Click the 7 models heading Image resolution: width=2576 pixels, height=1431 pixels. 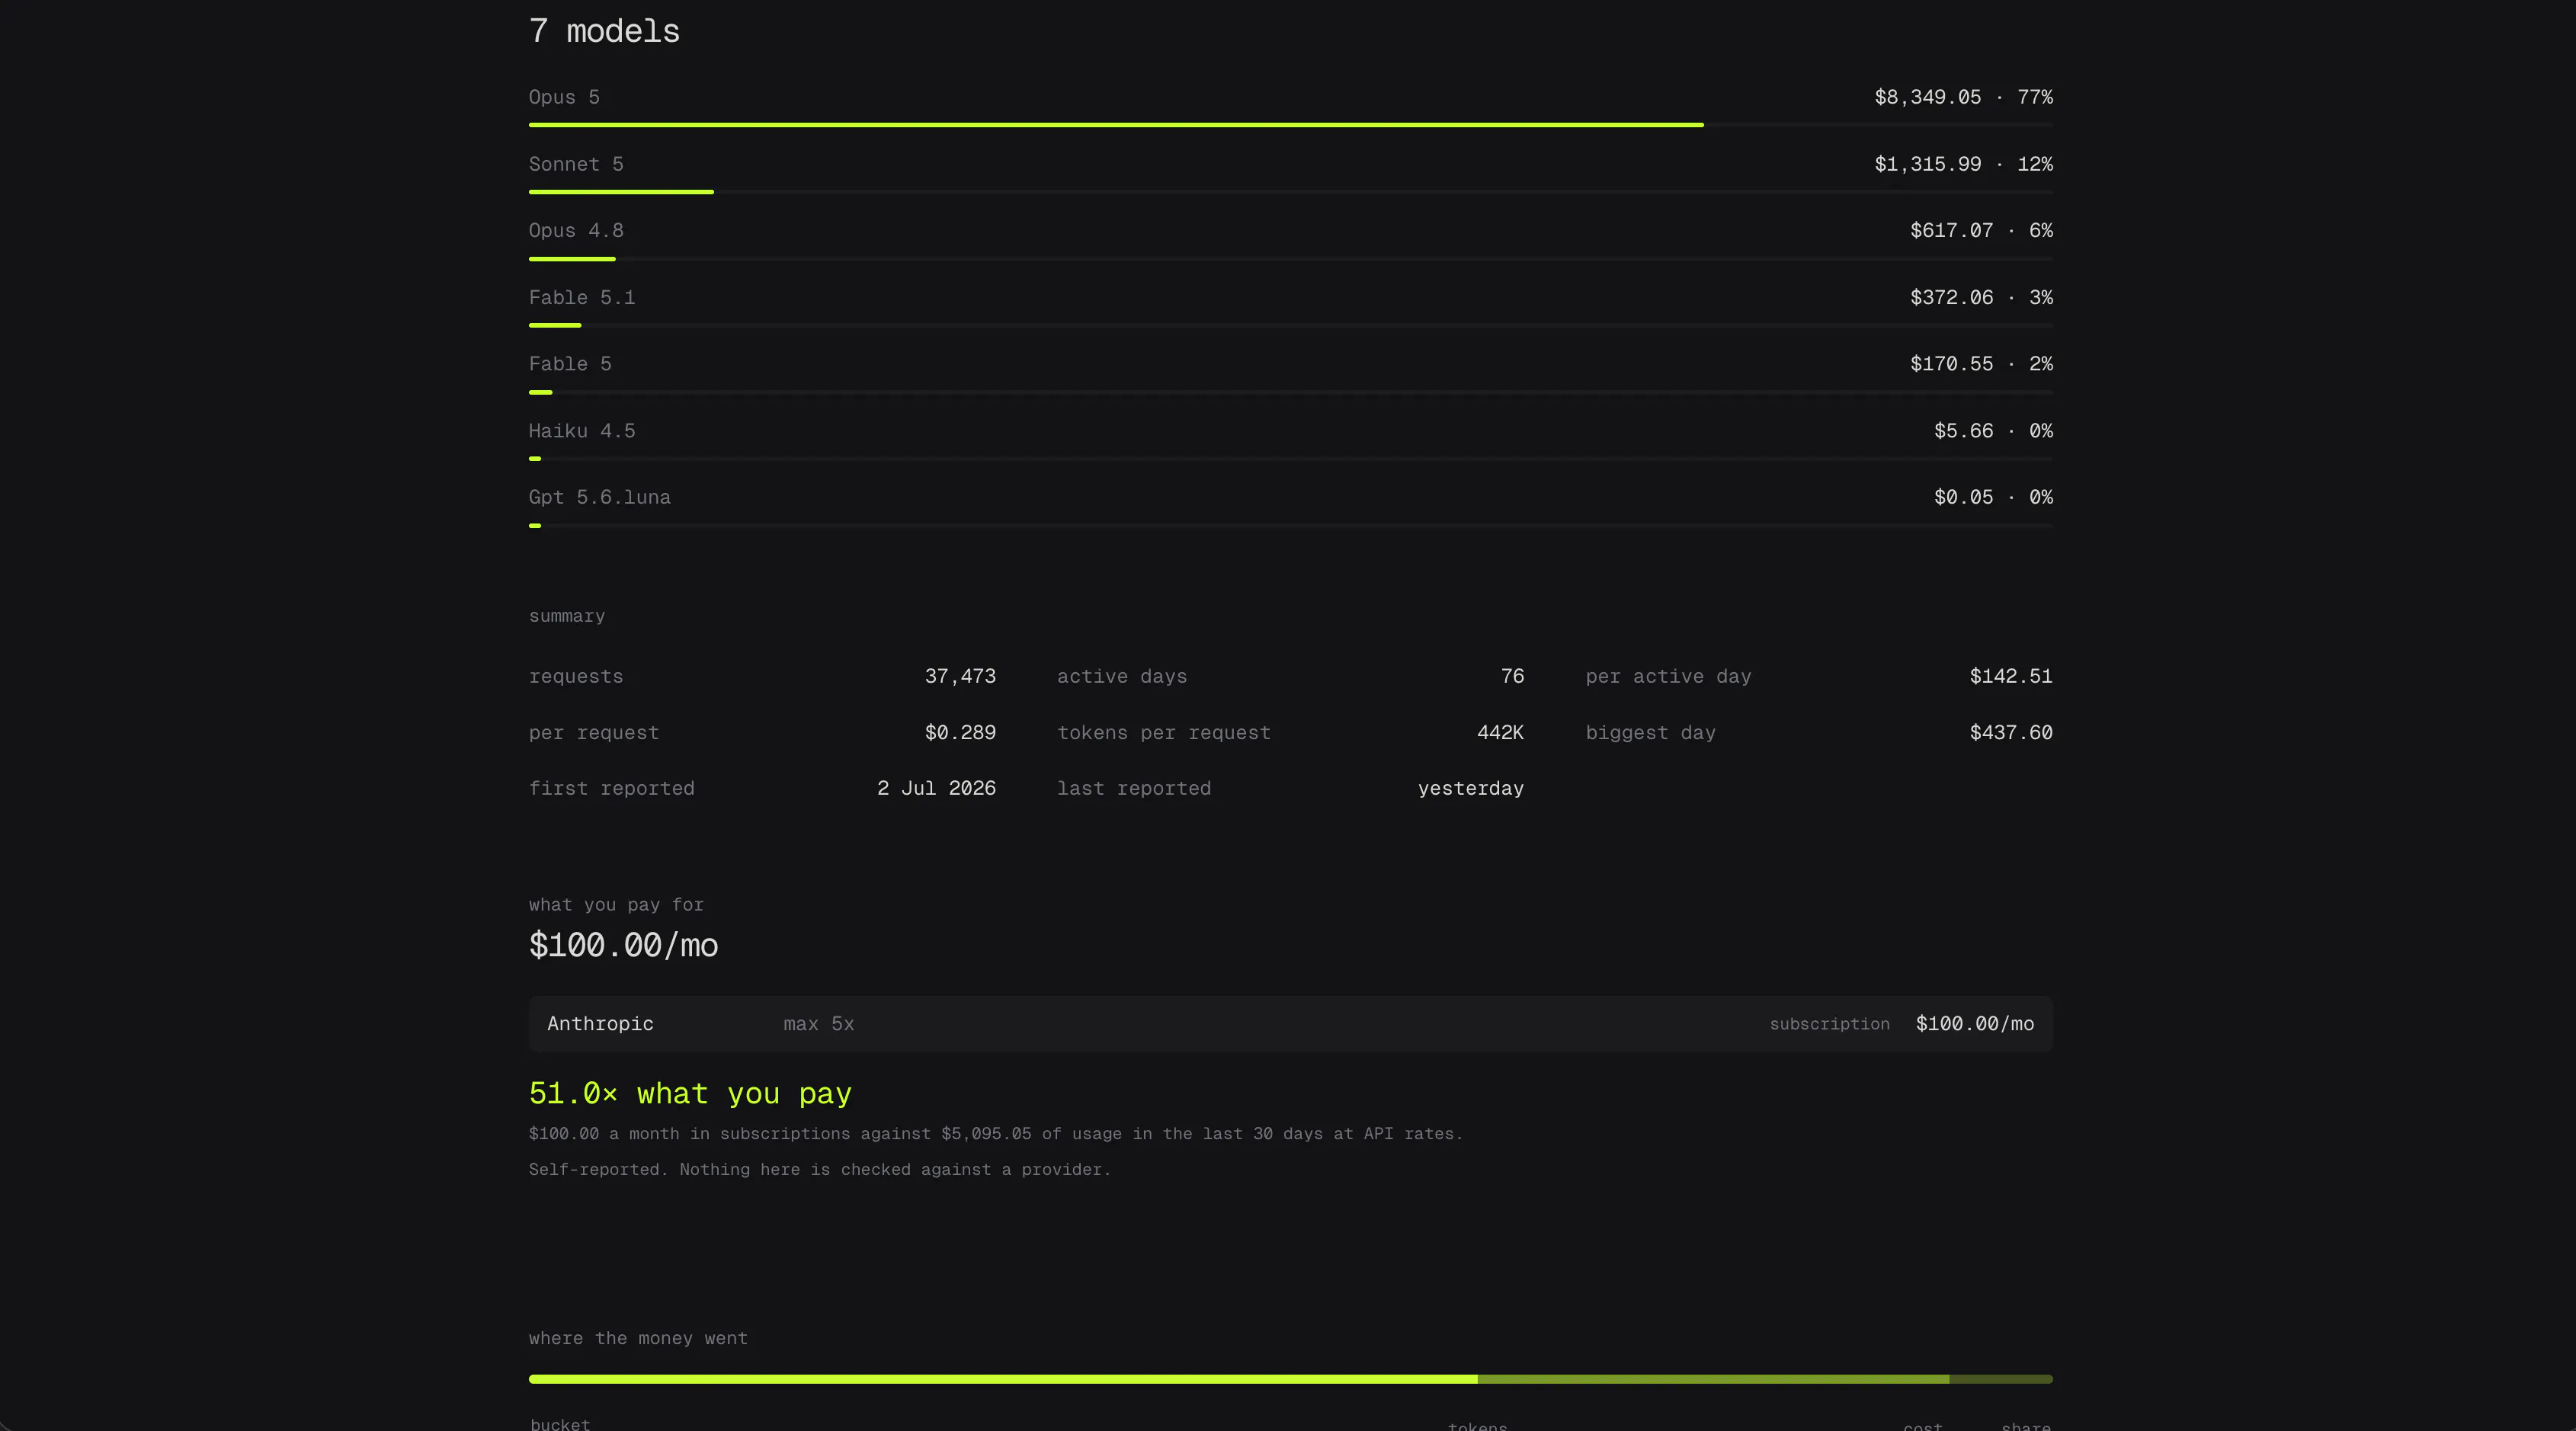pyautogui.click(x=604, y=31)
